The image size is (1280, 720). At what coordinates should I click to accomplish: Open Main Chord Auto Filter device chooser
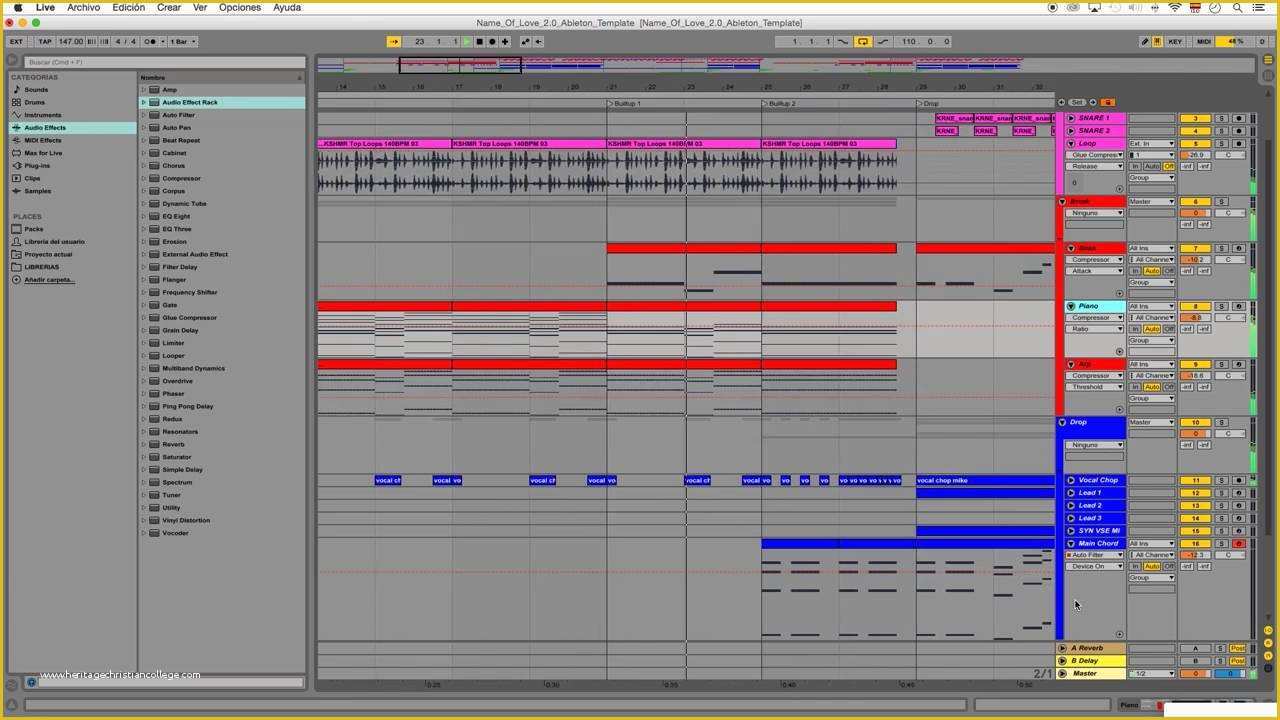[1095, 555]
